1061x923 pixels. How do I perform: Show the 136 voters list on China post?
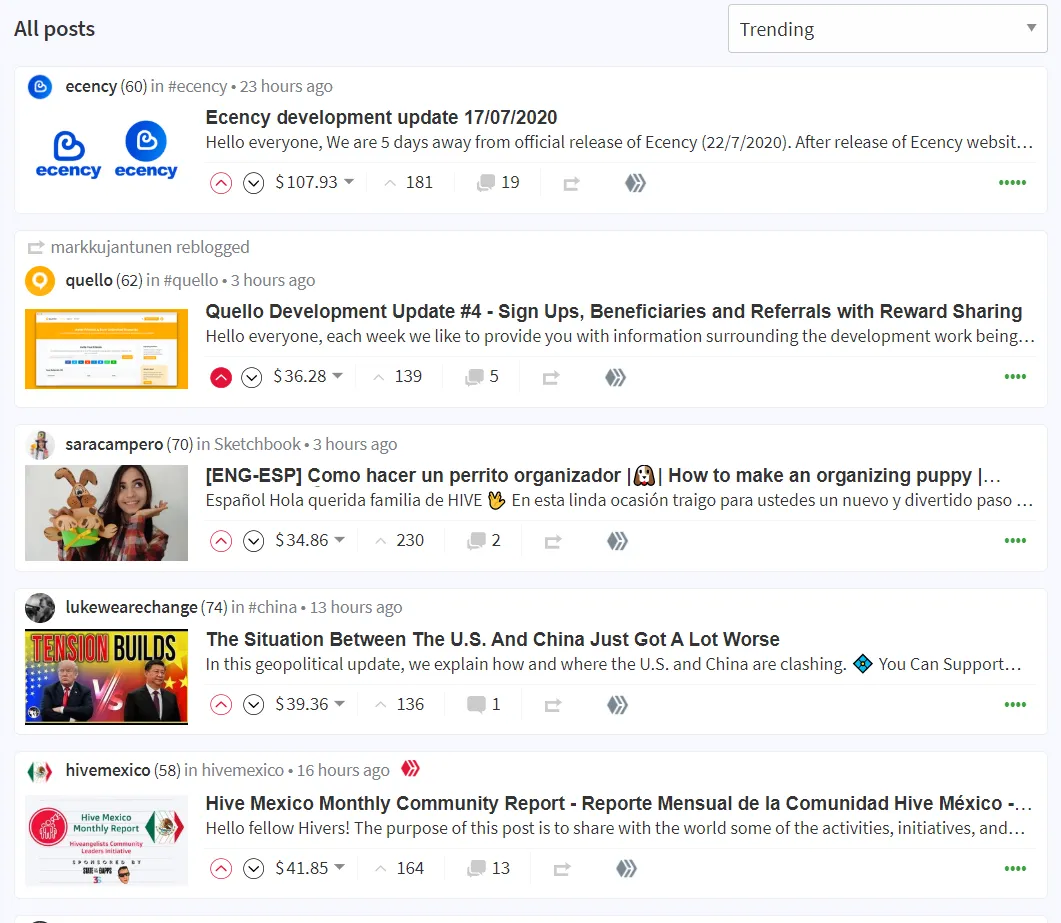coord(399,704)
